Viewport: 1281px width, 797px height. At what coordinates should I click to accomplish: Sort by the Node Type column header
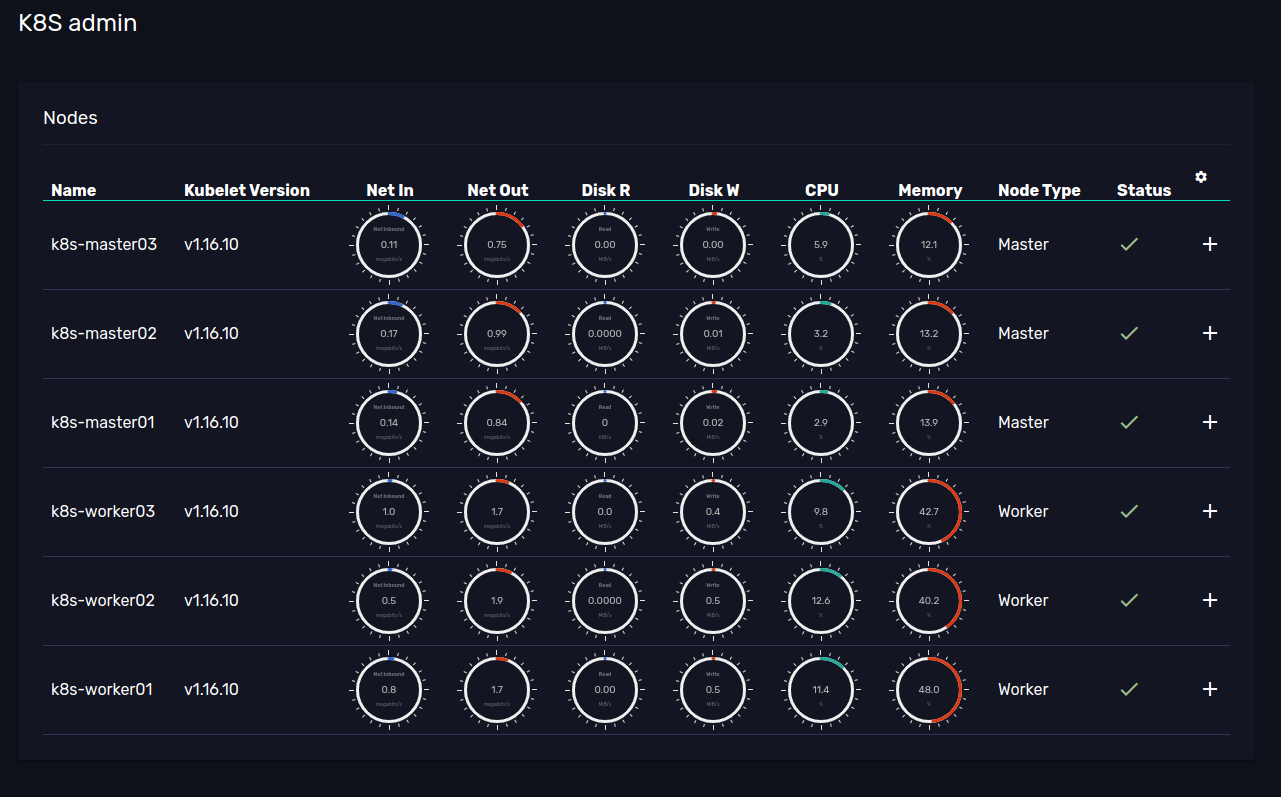[x=1039, y=190]
